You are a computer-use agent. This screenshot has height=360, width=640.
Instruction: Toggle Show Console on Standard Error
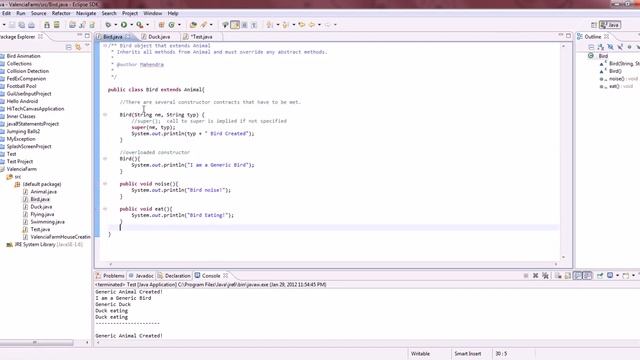click(587, 276)
